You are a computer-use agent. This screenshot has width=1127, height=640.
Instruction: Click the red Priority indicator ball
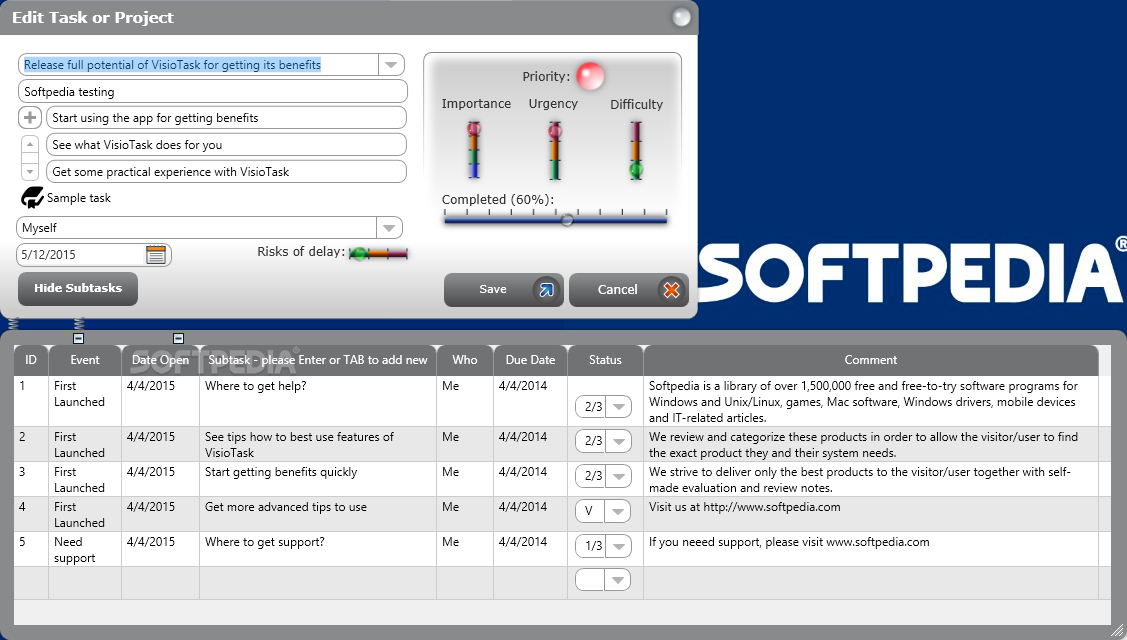click(x=590, y=76)
